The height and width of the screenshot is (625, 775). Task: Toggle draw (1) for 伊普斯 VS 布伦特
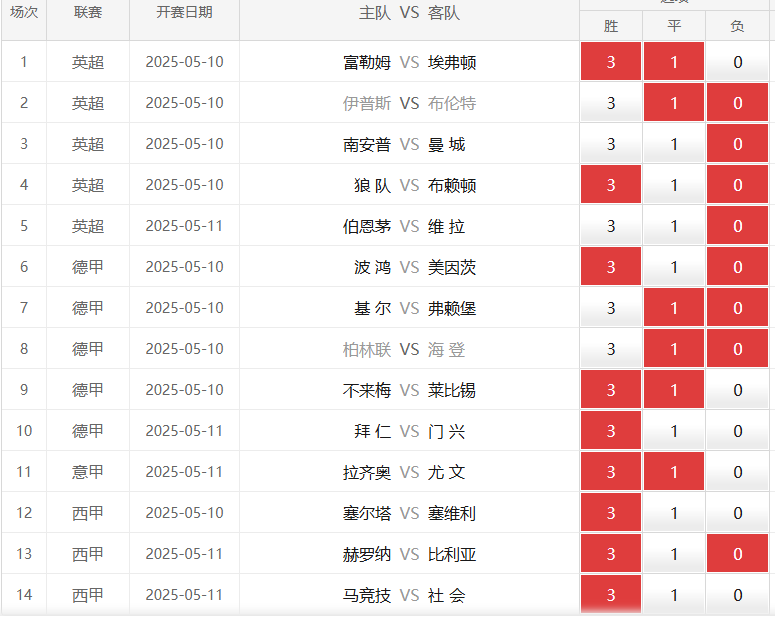[x=674, y=102]
